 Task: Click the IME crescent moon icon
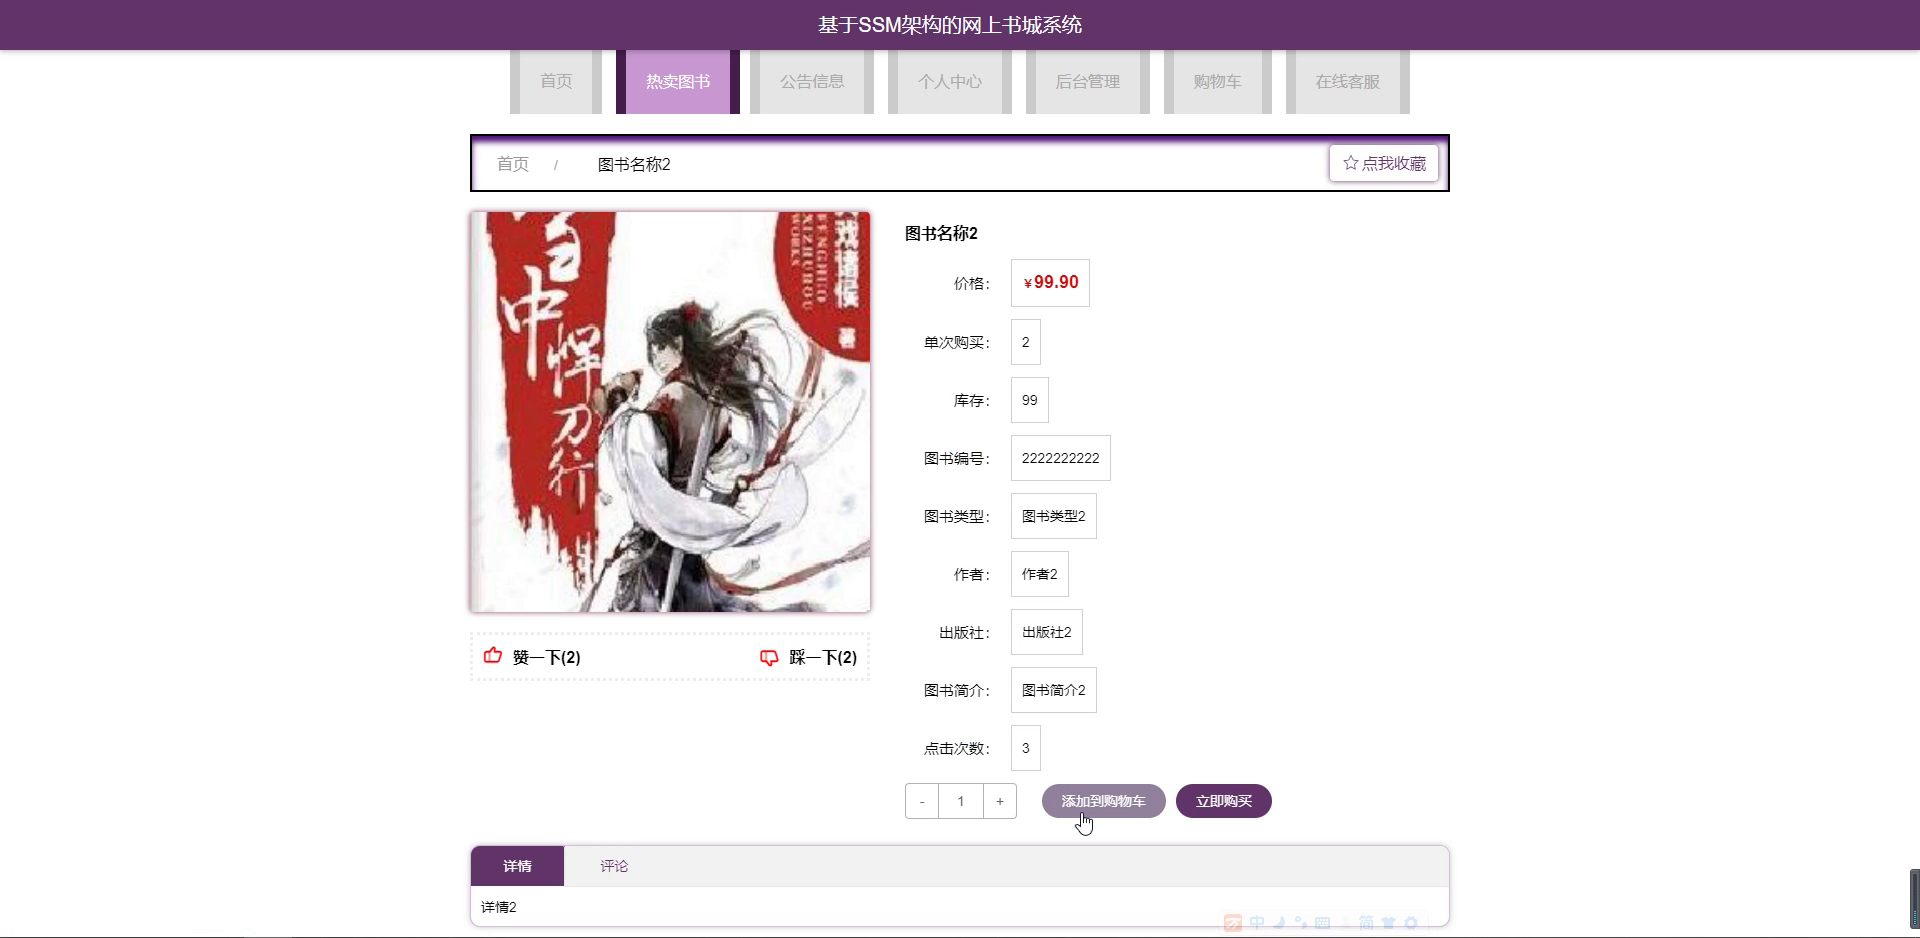(x=1279, y=922)
